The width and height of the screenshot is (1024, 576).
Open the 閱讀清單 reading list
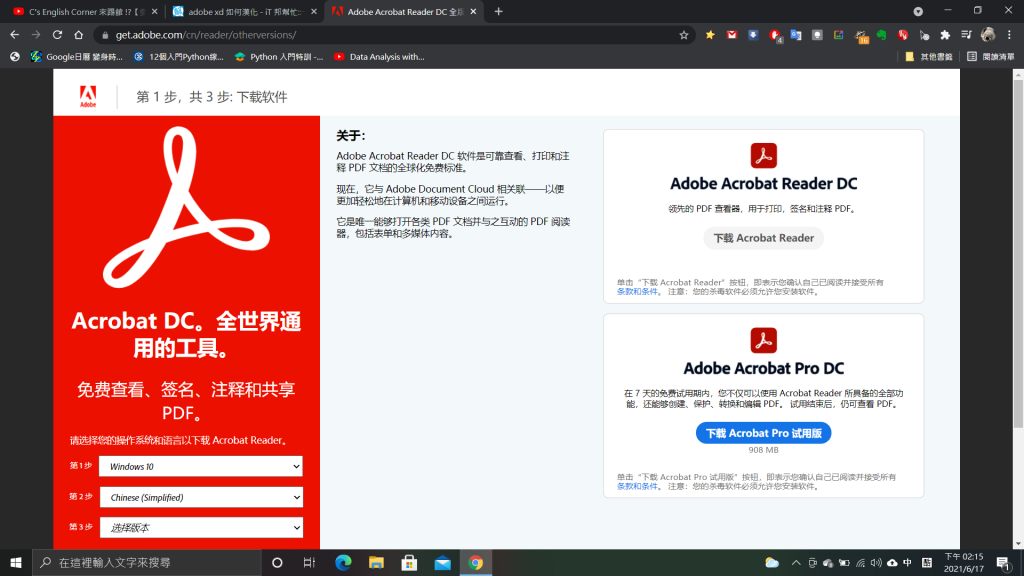click(991, 57)
